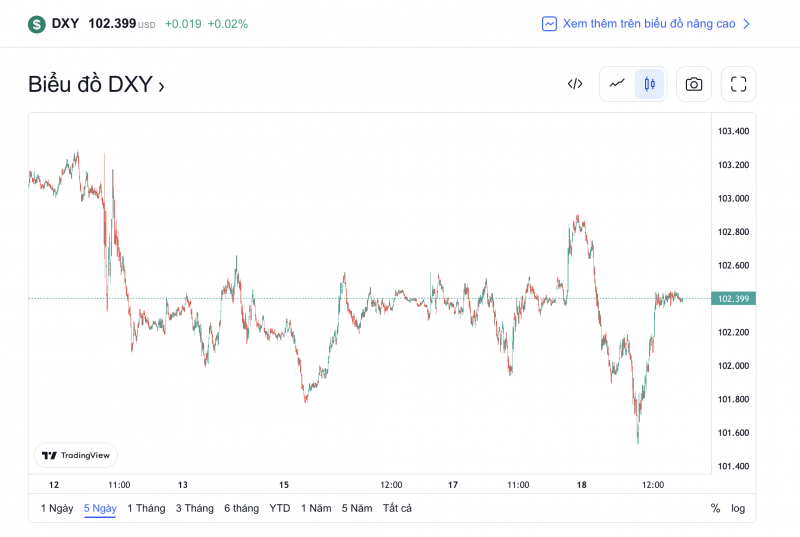Click the embed code icon

[x=575, y=84]
